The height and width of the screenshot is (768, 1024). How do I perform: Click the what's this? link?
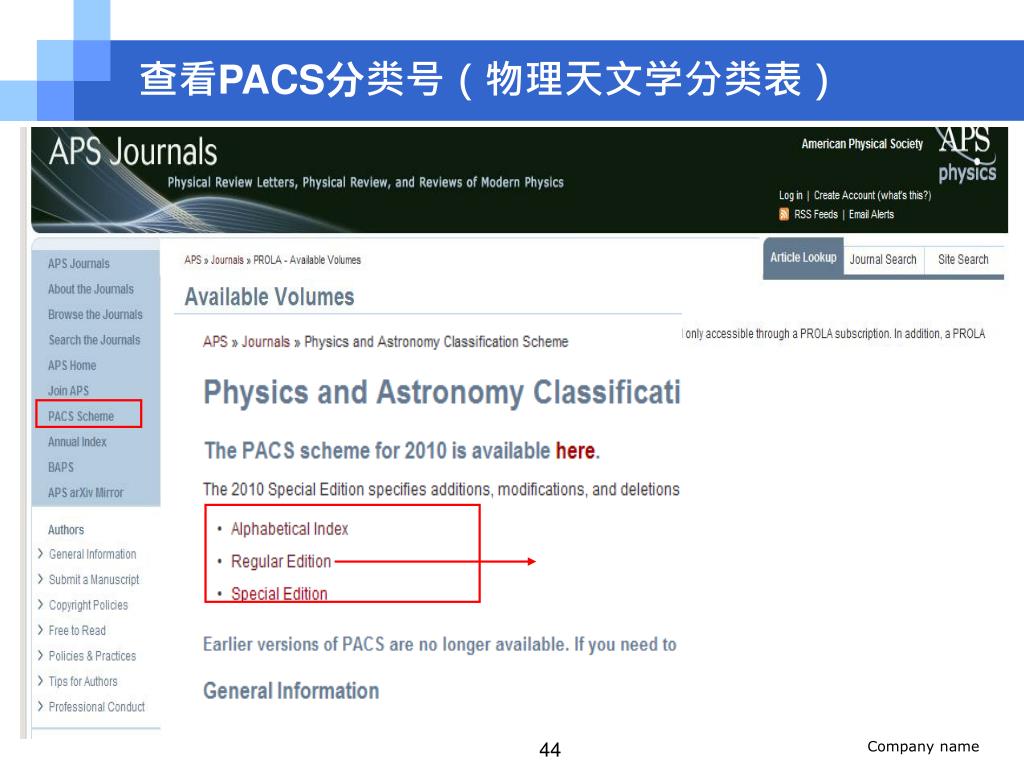point(904,195)
